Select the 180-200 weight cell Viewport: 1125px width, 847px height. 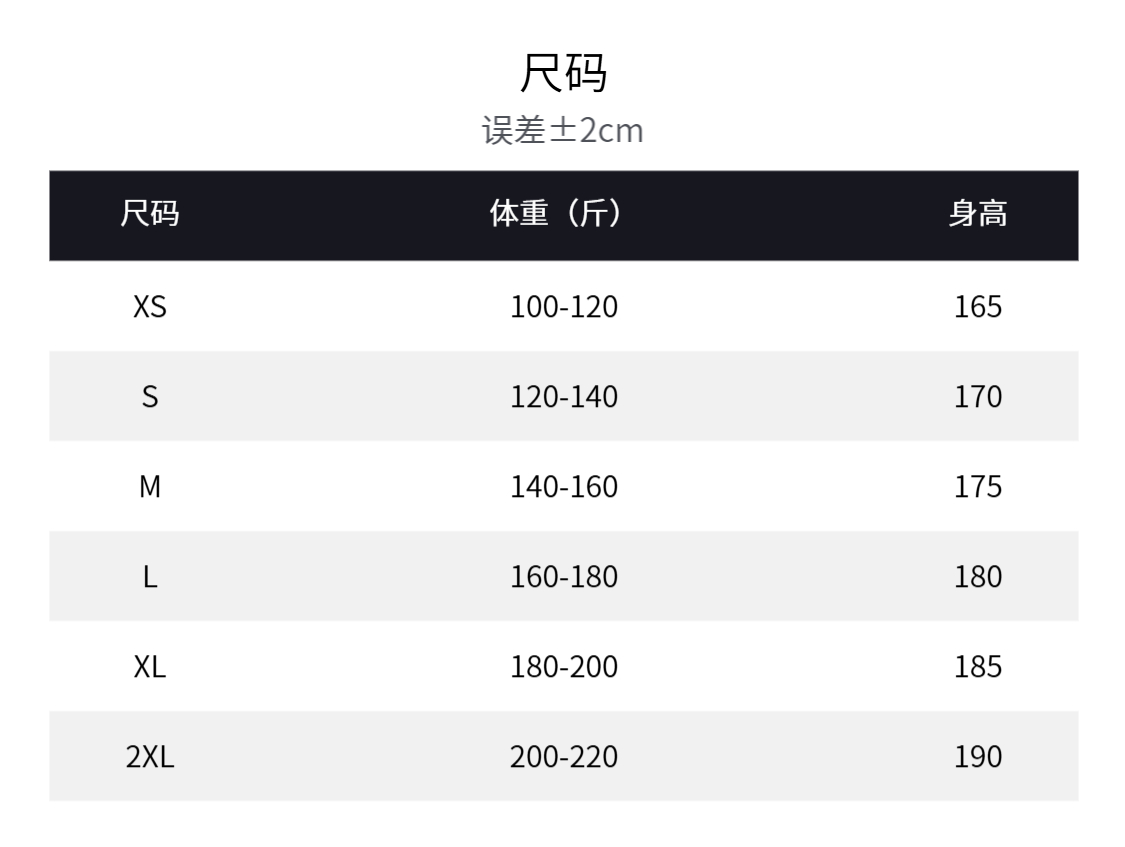[x=564, y=667]
